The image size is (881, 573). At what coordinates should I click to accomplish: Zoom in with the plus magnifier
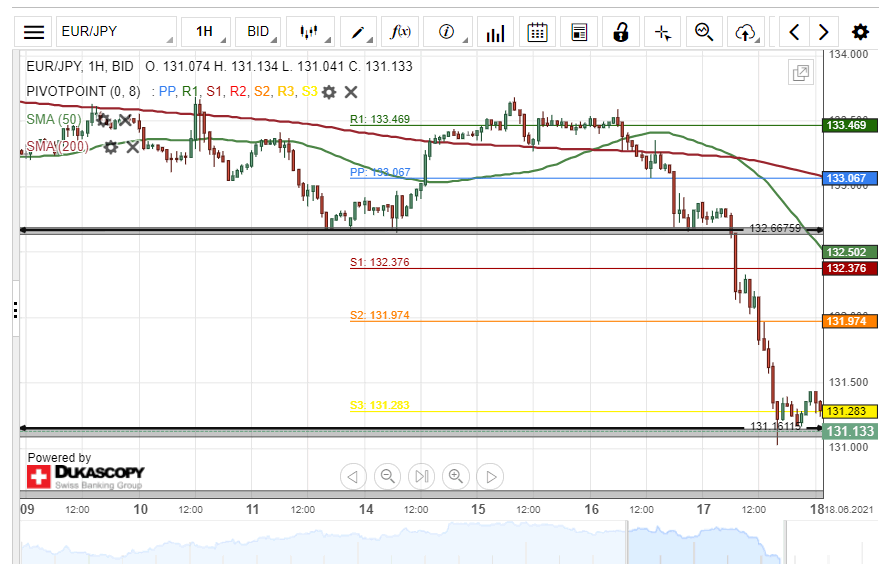pos(456,477)
